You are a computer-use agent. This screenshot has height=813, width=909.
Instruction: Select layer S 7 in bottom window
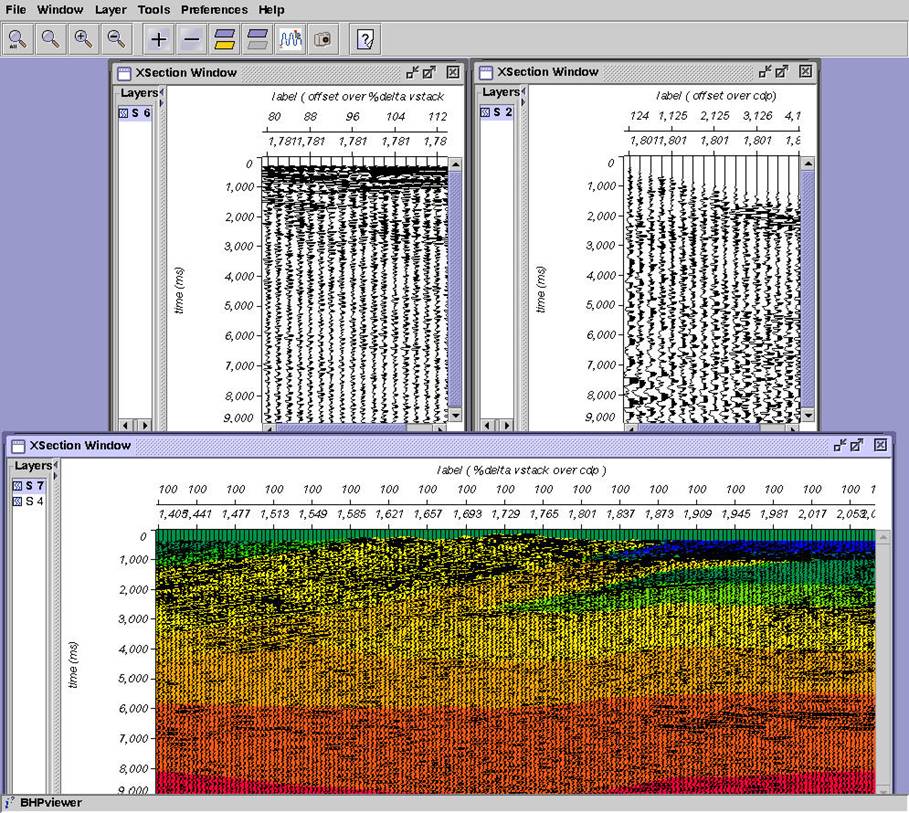(34, 485)
